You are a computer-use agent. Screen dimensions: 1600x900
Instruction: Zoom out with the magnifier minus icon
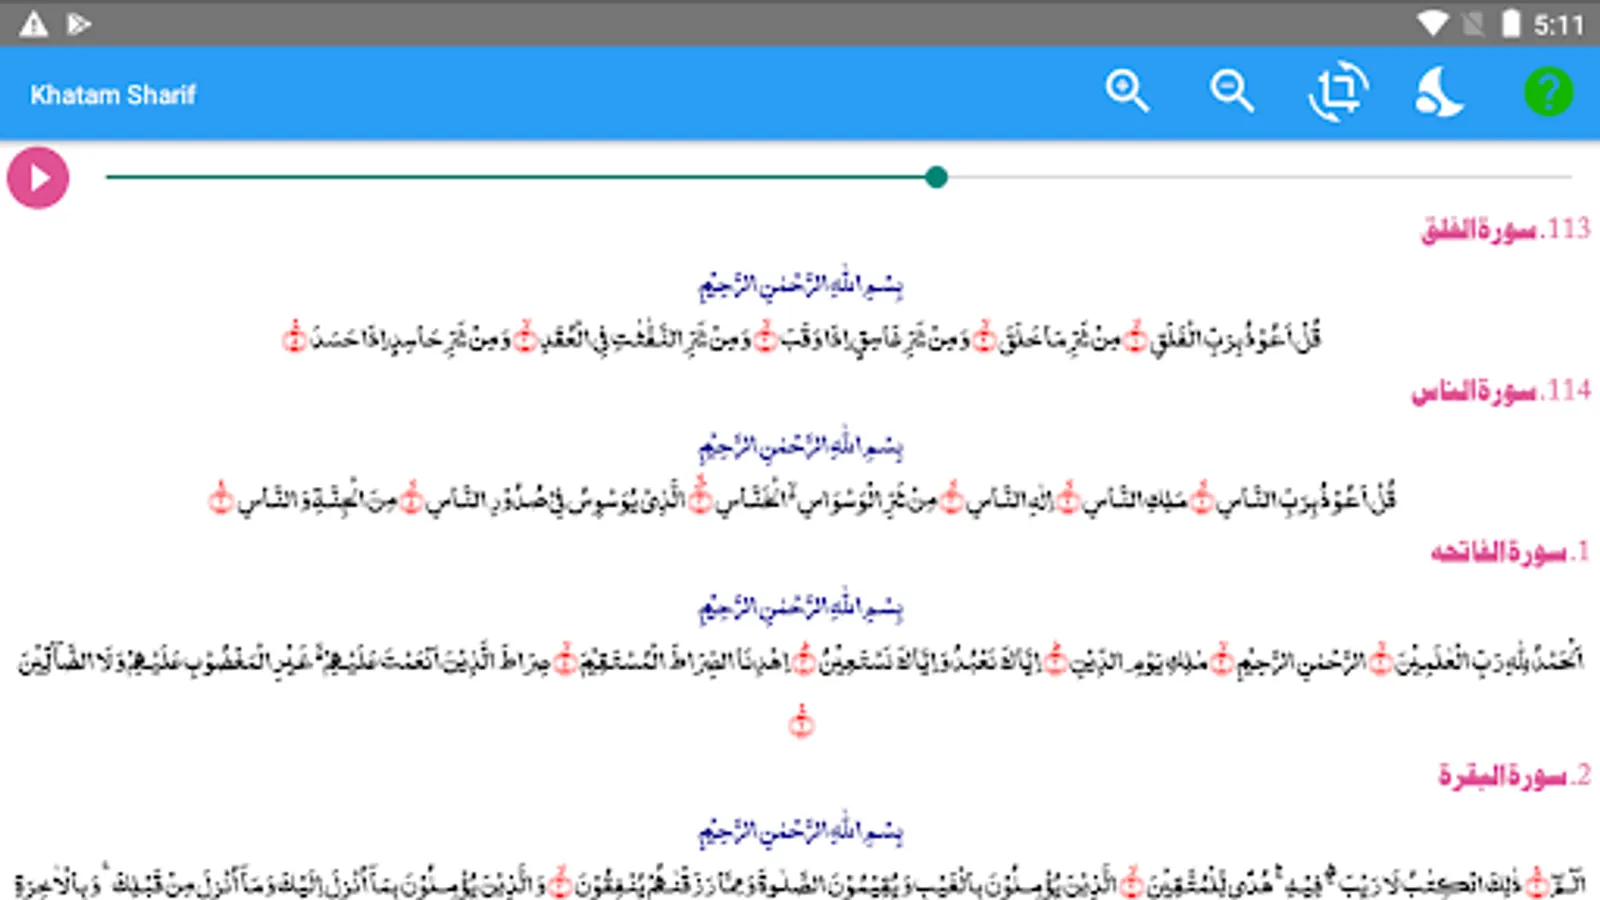pos(1232,92)
